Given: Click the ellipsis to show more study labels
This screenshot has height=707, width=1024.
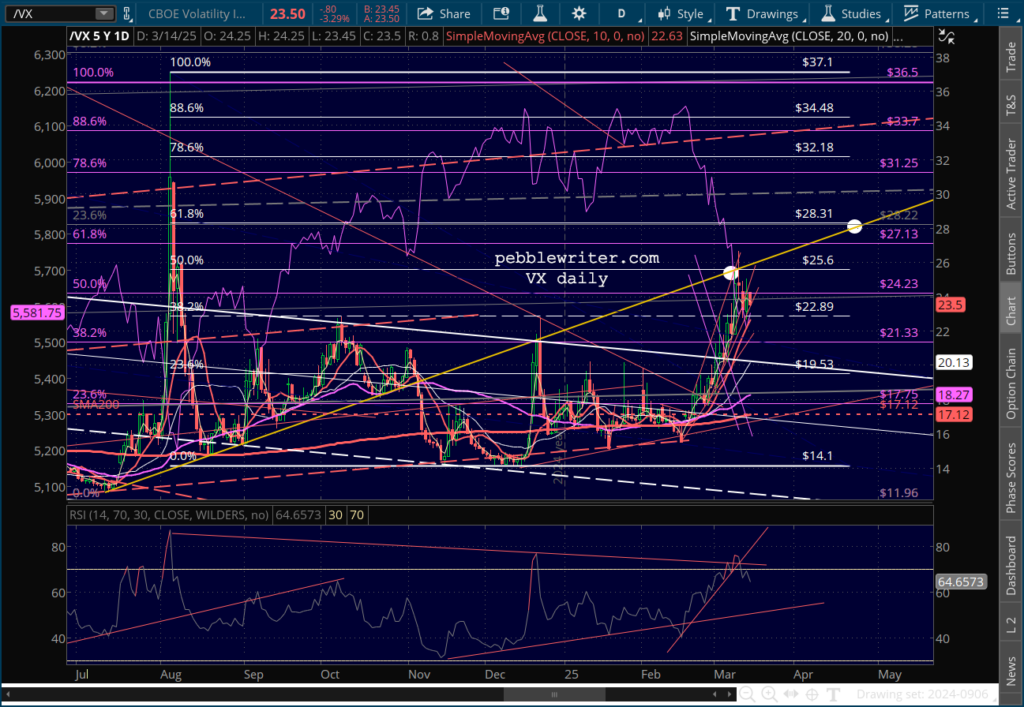Looking at the screenshot, I should click(898, 37).
